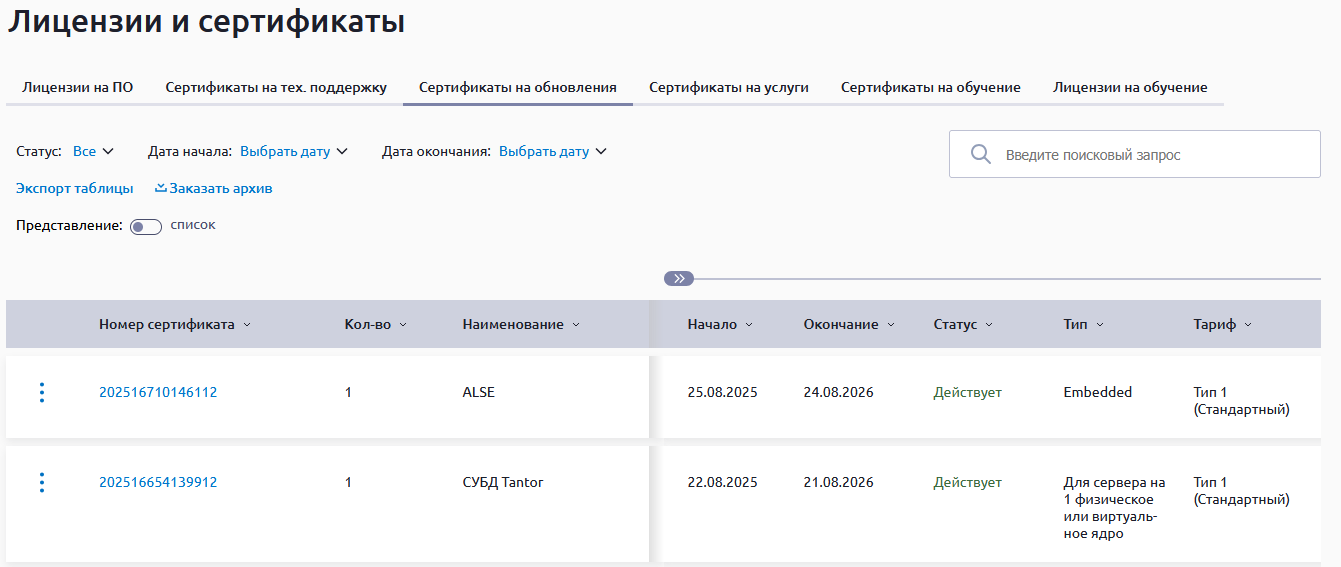
Task: Toggle the Представление list view switch
Action: pyautogui.click(x=146, y=227)
